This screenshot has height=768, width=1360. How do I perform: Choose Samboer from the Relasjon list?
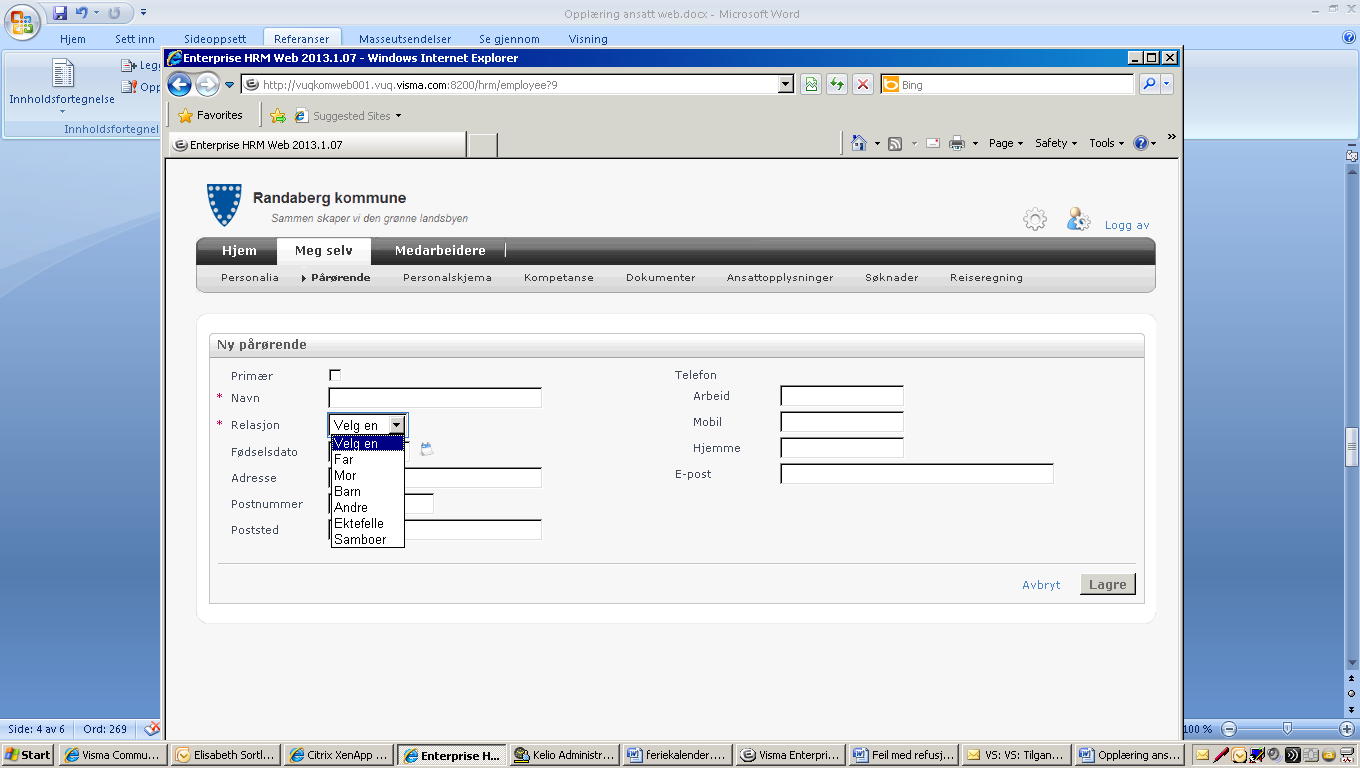[x=367, y=539]
